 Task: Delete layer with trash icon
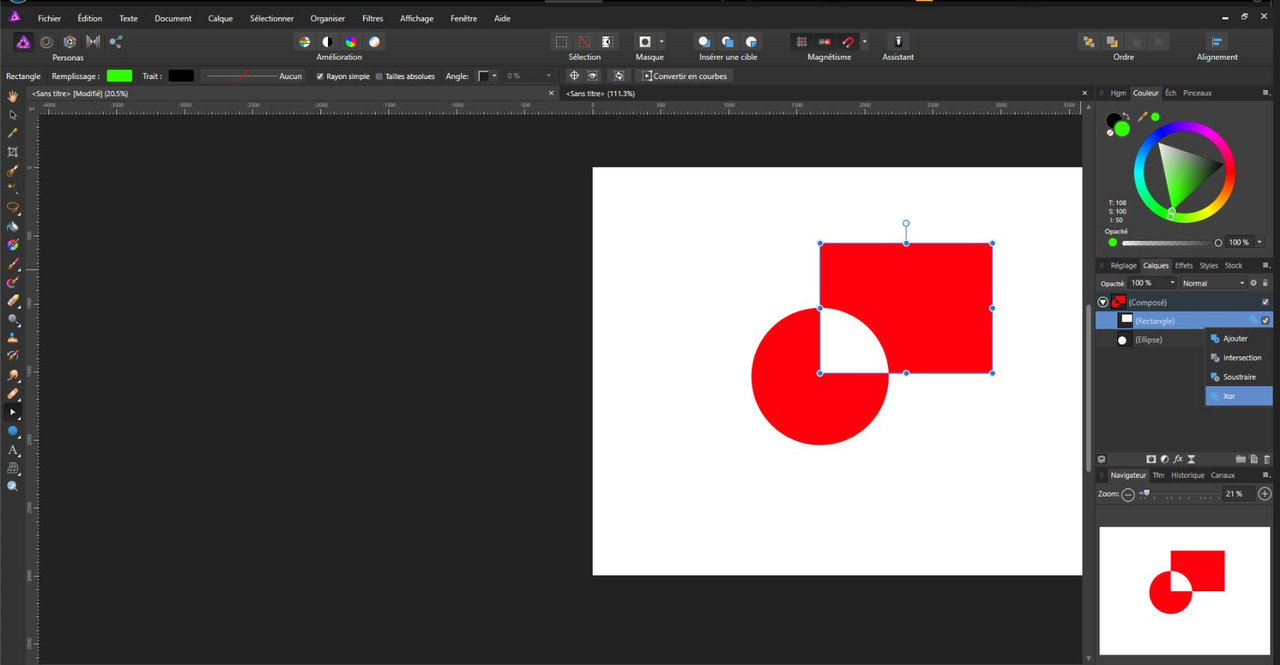click(1266, 459)
